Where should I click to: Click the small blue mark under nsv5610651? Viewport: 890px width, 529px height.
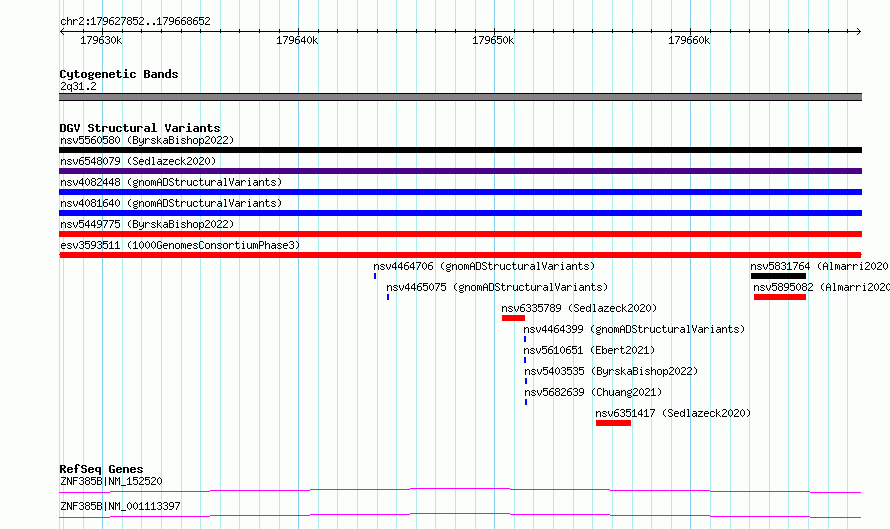(525, 360)
